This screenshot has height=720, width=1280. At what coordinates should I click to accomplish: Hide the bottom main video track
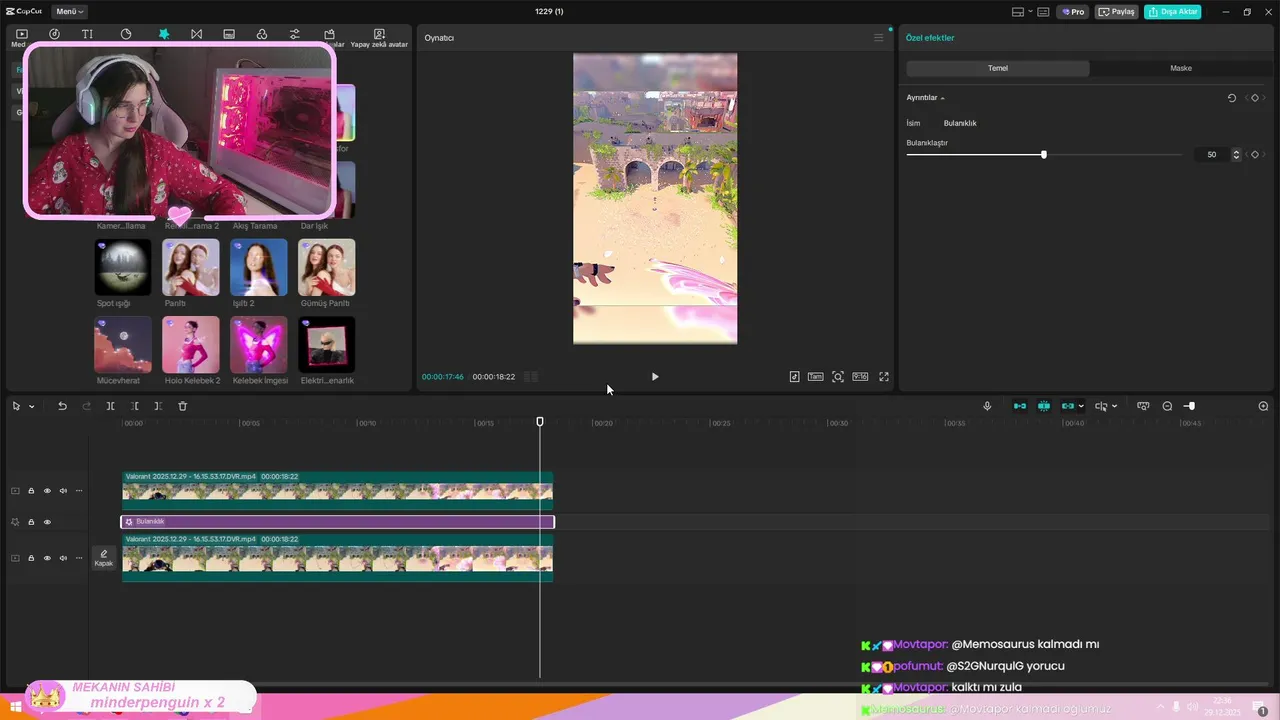(47, 558)
